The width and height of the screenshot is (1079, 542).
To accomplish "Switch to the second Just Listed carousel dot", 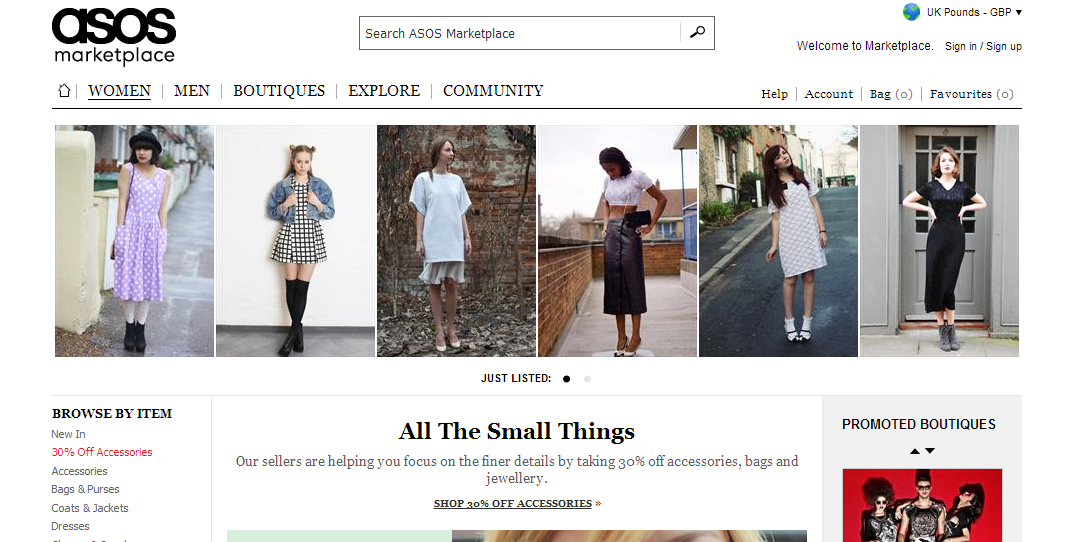I will pos(587,379).
